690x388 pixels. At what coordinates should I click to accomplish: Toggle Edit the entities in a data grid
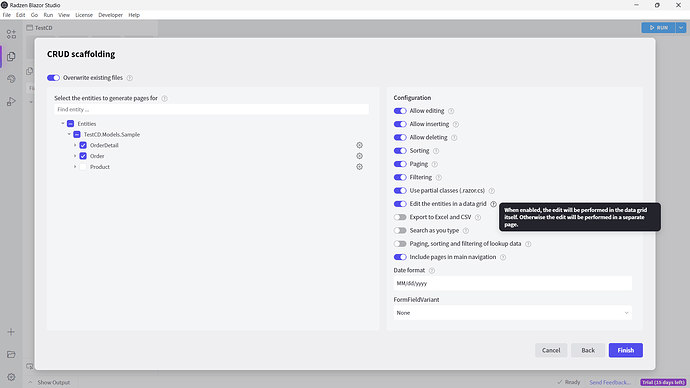click(x=400, y=204)
